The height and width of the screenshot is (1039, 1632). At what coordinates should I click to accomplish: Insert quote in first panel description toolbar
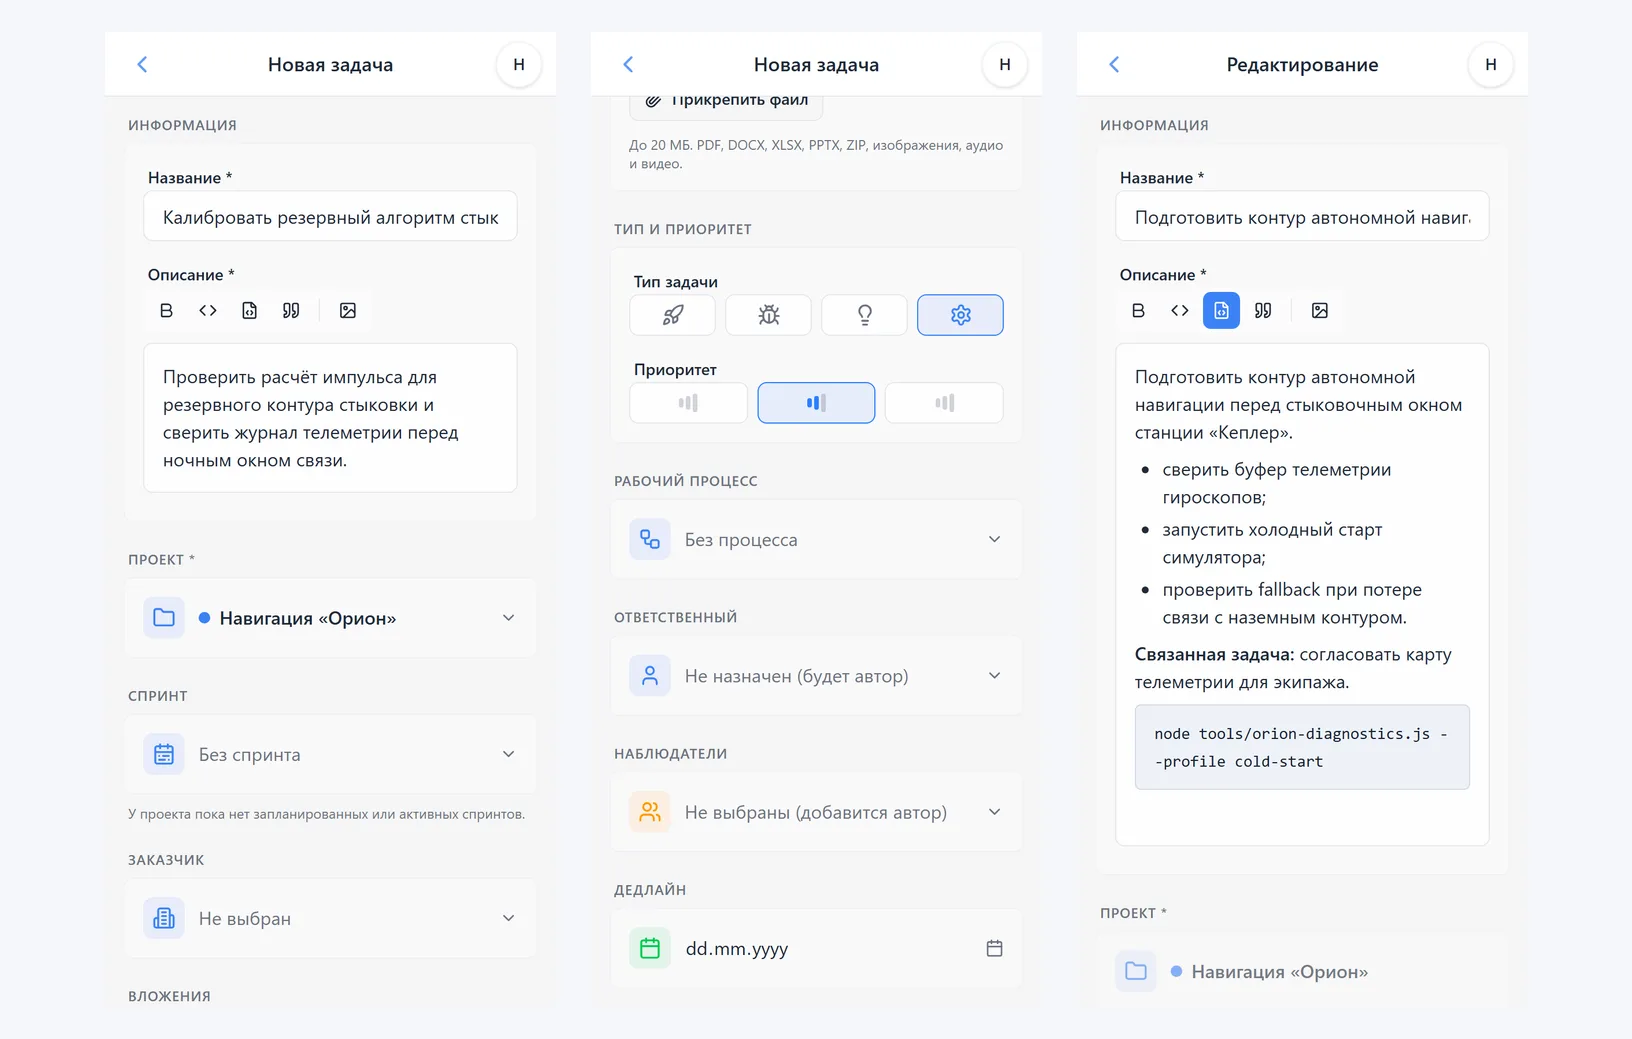click(x=291, y=310)
